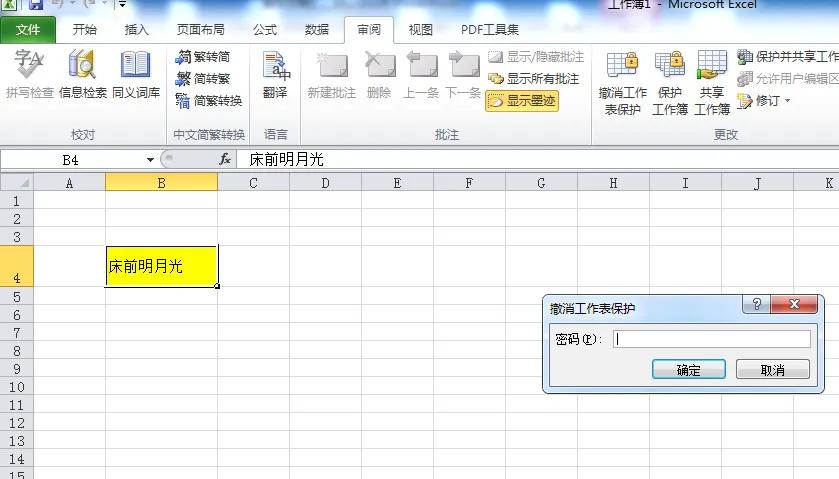Switch to Home (开始) tab

85,29
